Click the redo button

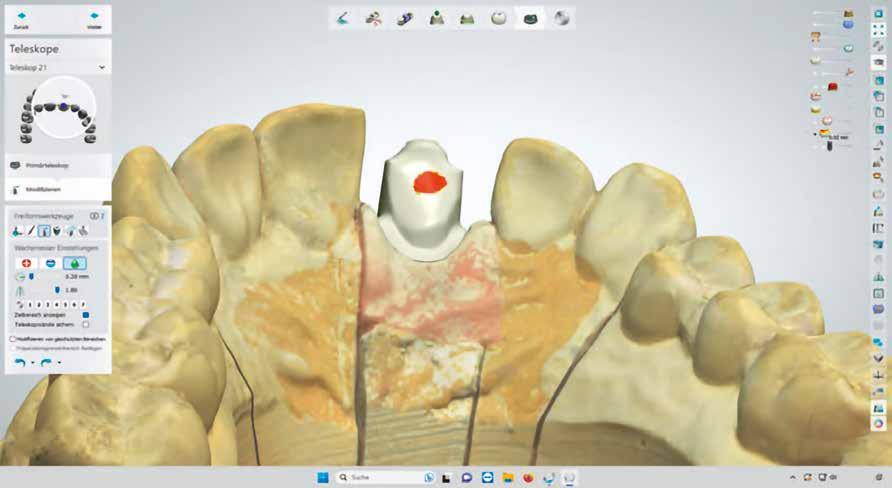coord(46,362)
